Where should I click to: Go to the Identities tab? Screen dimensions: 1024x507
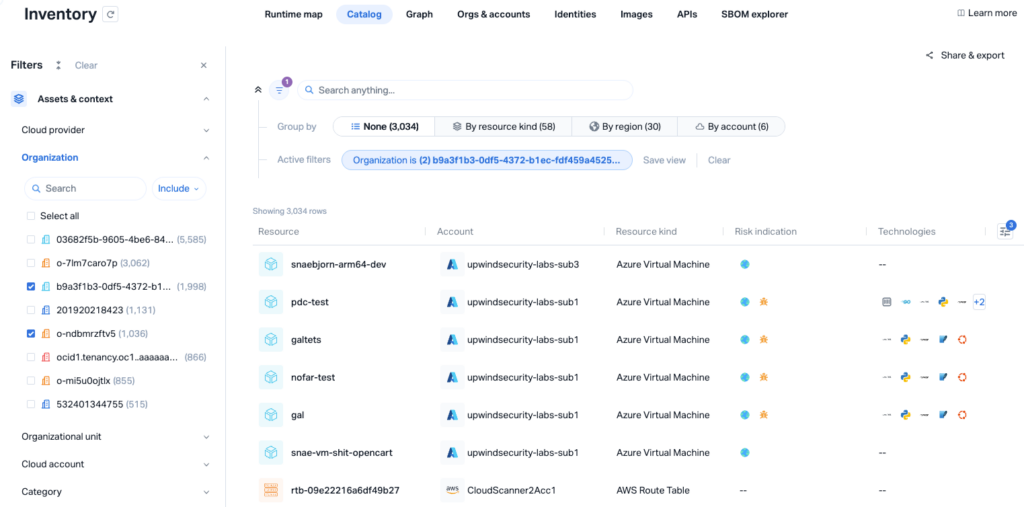pos(575,14)
